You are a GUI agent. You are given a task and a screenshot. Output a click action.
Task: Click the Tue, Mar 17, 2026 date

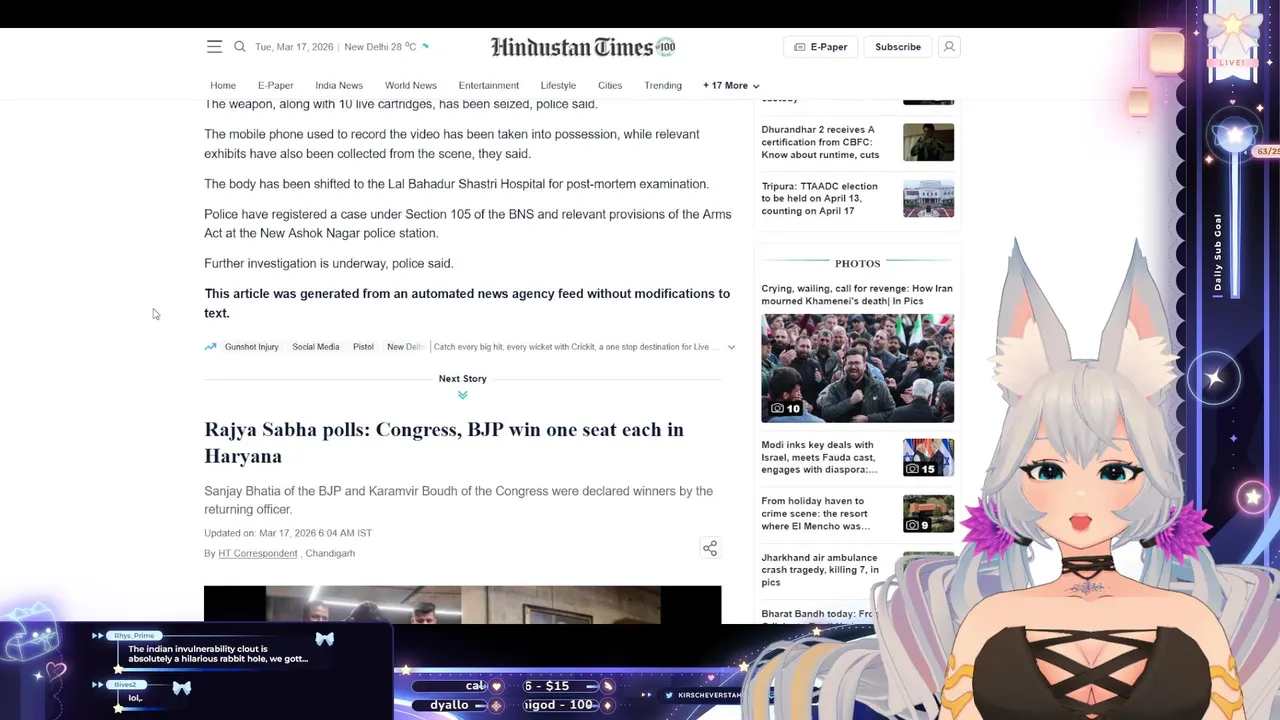pos(294,47)
